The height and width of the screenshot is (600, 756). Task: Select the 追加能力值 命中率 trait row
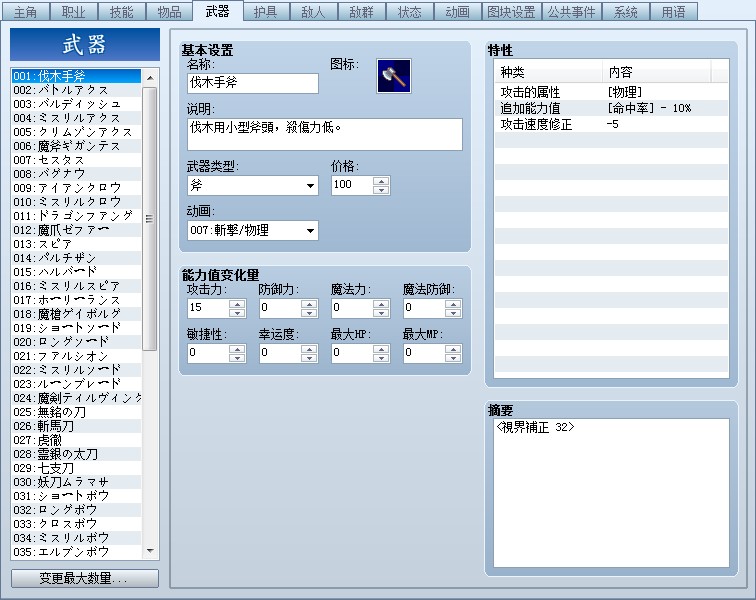[x=611, y=108]
